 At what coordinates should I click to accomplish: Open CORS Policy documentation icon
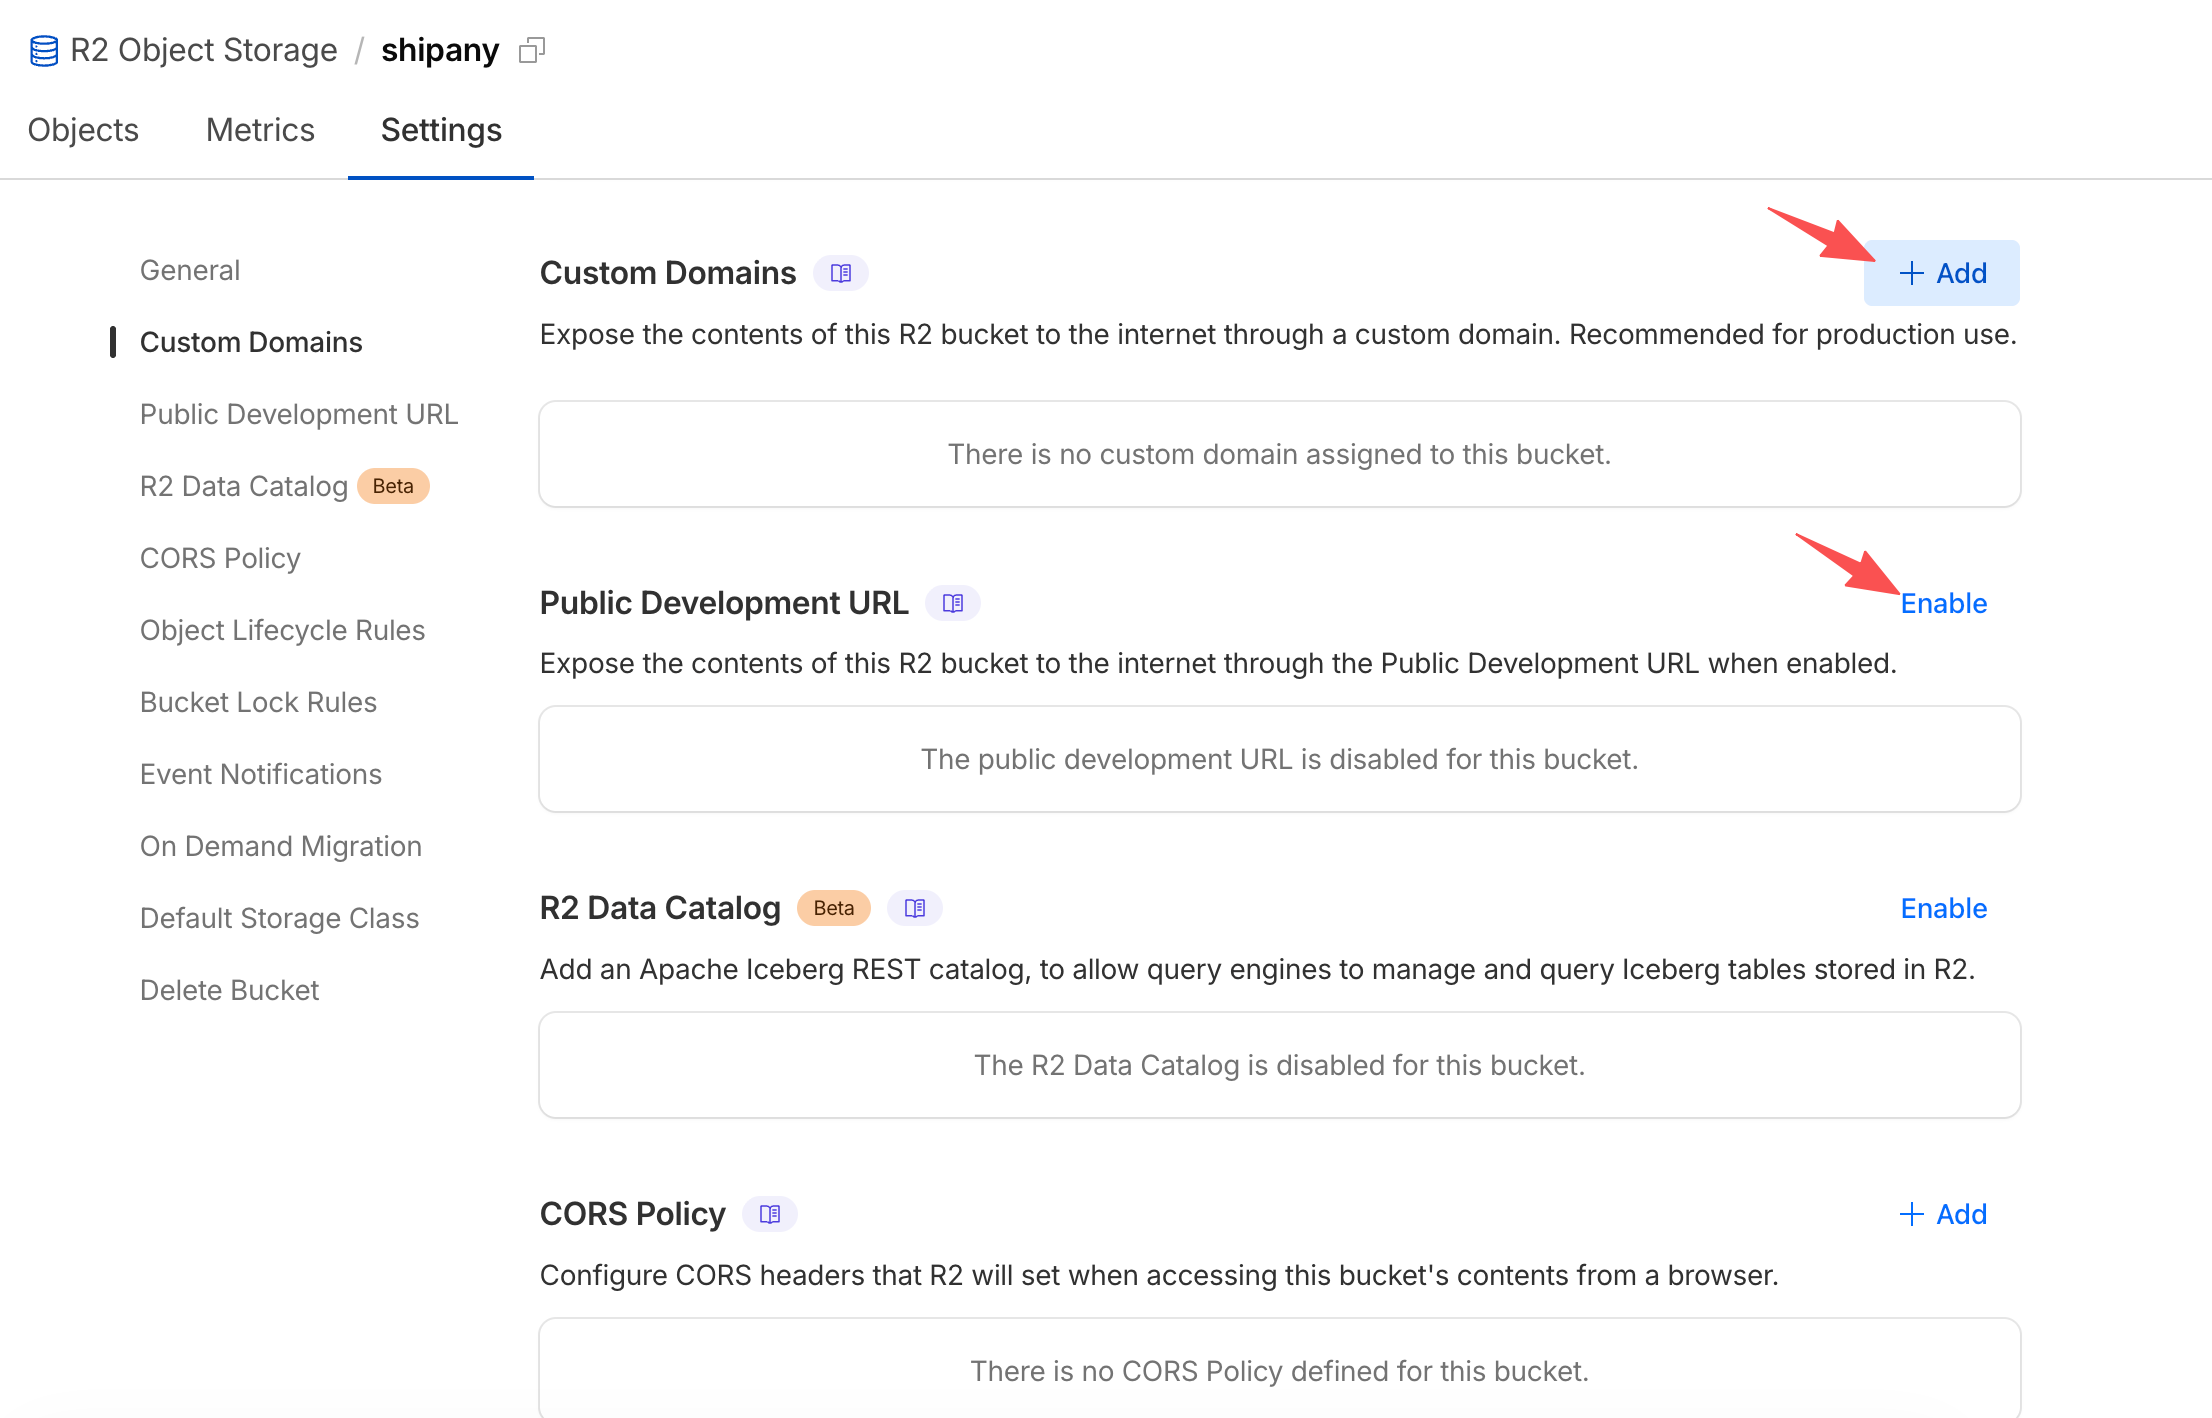pyautogui.click(x=770, y=1214)
